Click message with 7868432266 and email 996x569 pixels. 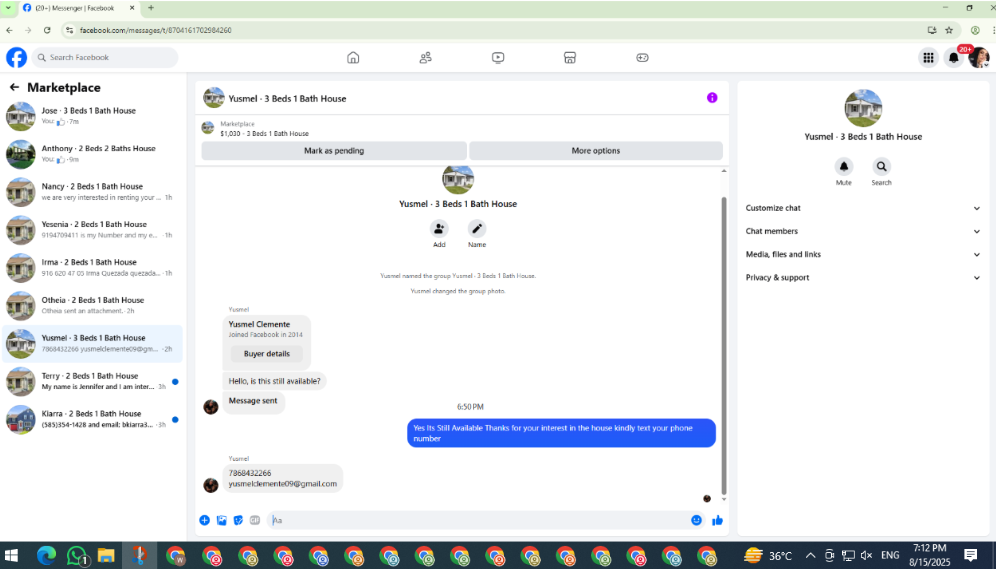(x=283, y=478)
